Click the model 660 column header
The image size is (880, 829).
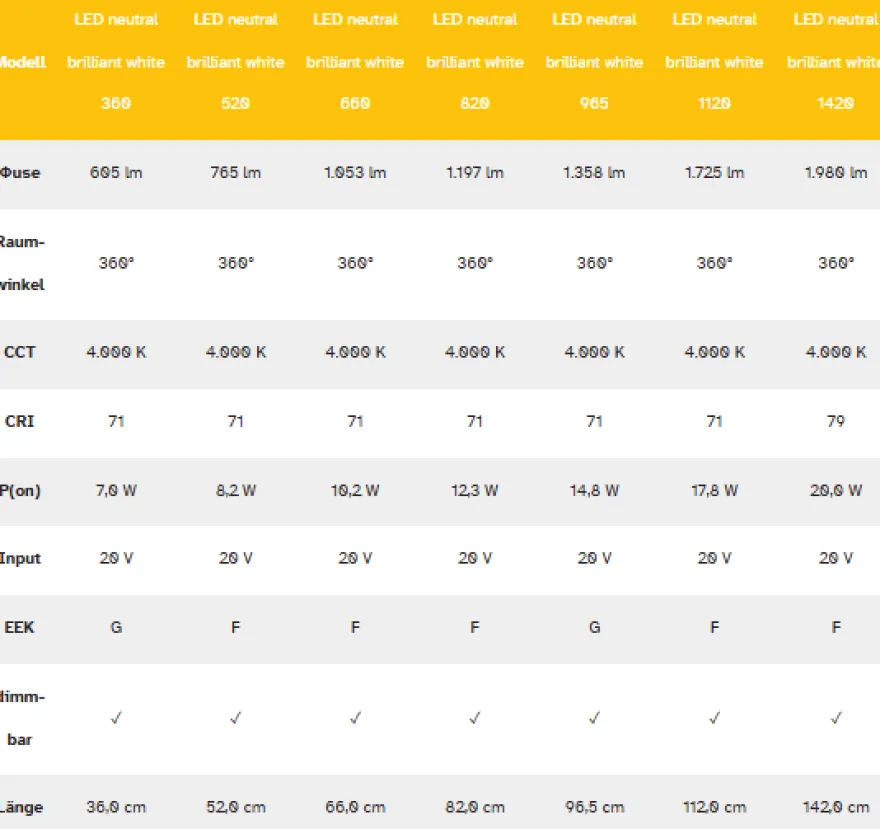click(x=355, y=62)
